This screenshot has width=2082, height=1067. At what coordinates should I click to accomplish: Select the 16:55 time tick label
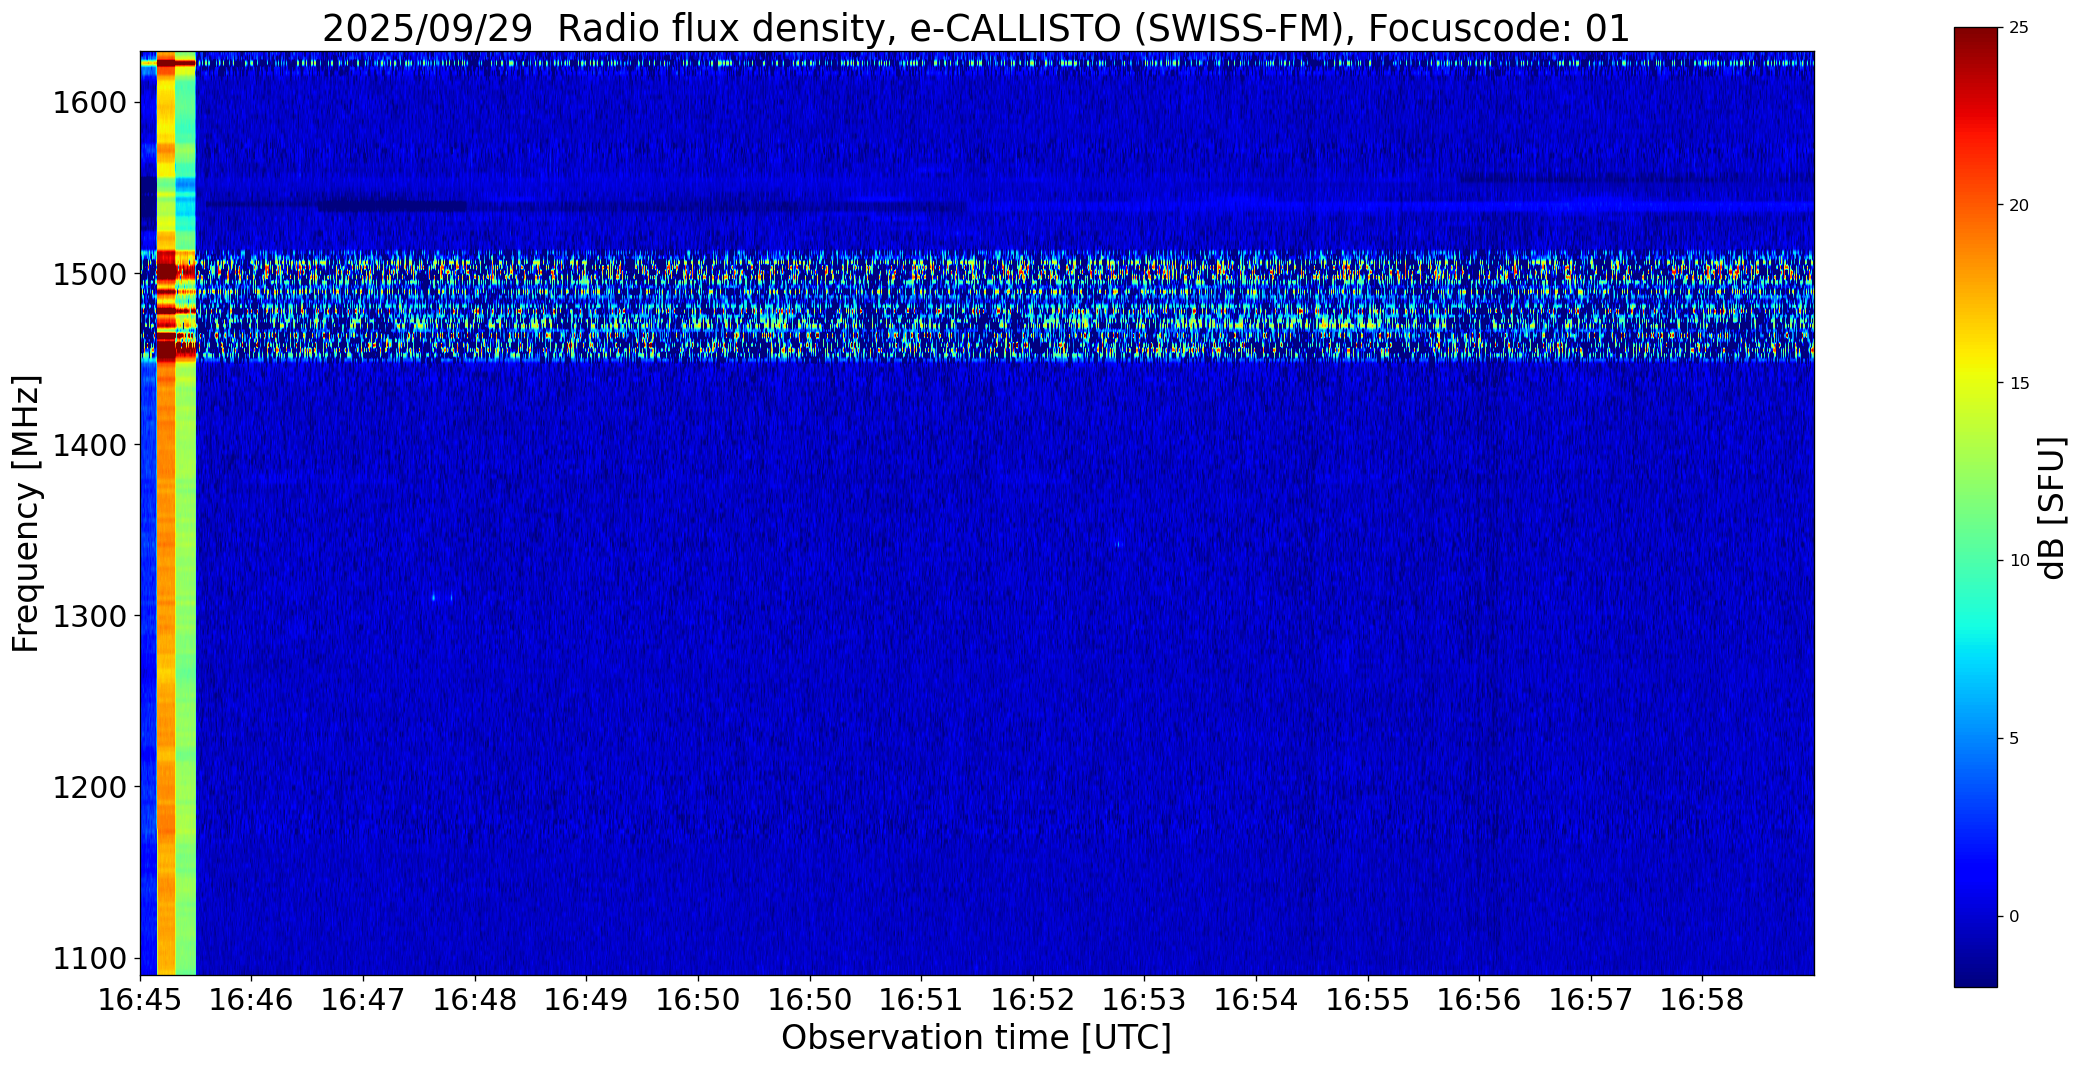click(x=1368, y=999)
